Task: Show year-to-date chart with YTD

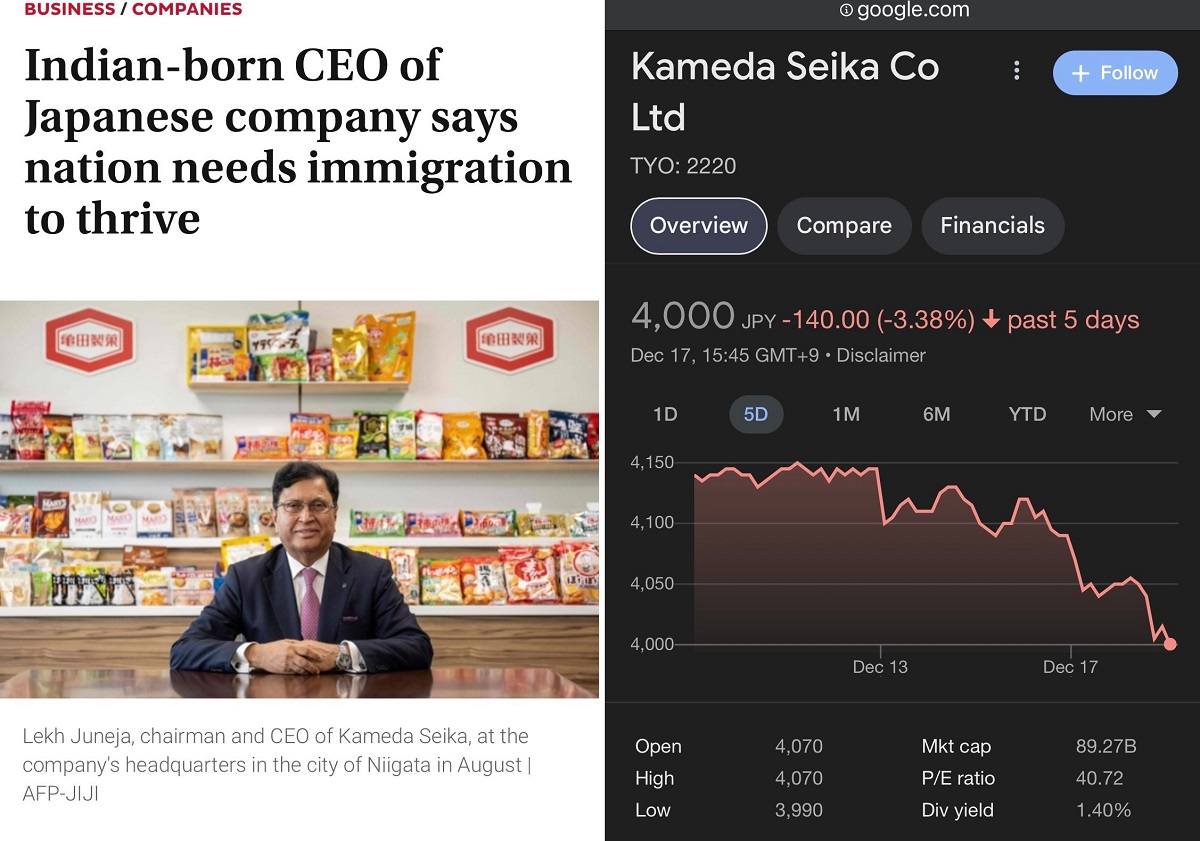Action: (x=1027, y=414)
